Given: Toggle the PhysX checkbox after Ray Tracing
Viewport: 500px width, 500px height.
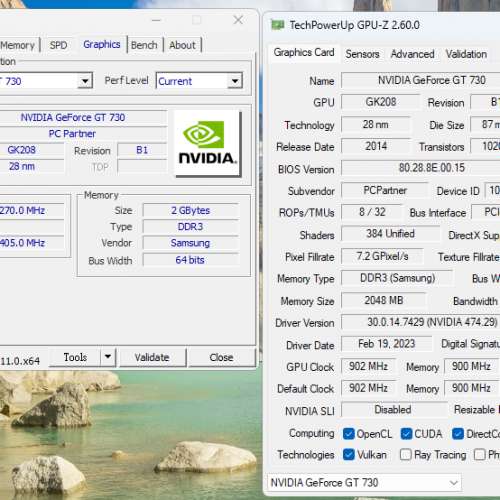Looking at the screenshot, I should tap(479, 455).
